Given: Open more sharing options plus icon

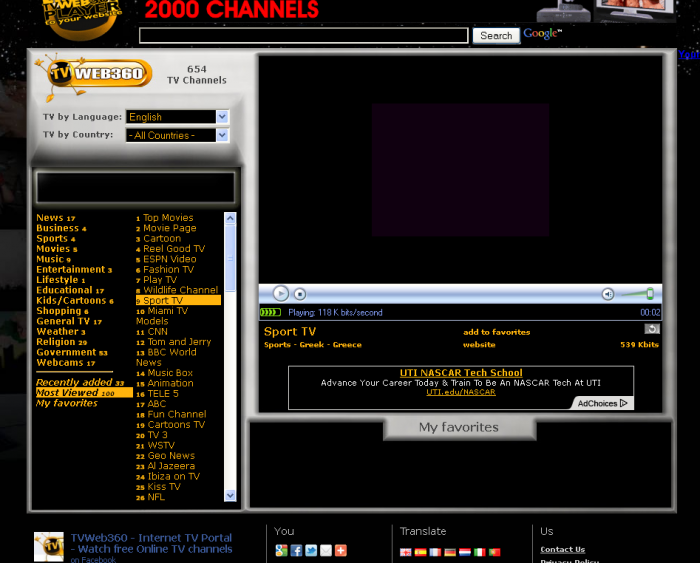Looking at the screenshot, I should click(x=341, y=550).
